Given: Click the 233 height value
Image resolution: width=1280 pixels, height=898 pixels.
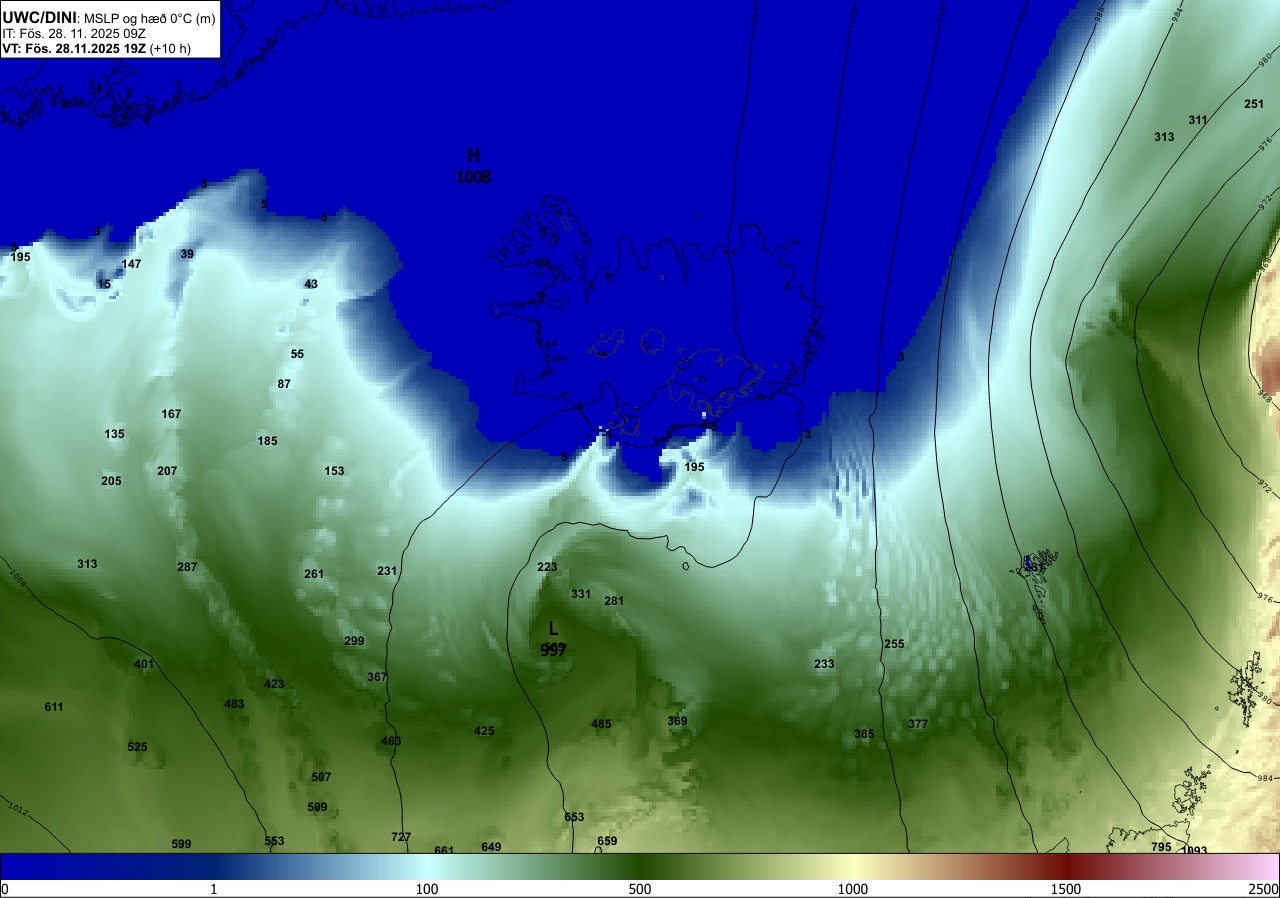Looking at the screenshot, I should point(824,664).
